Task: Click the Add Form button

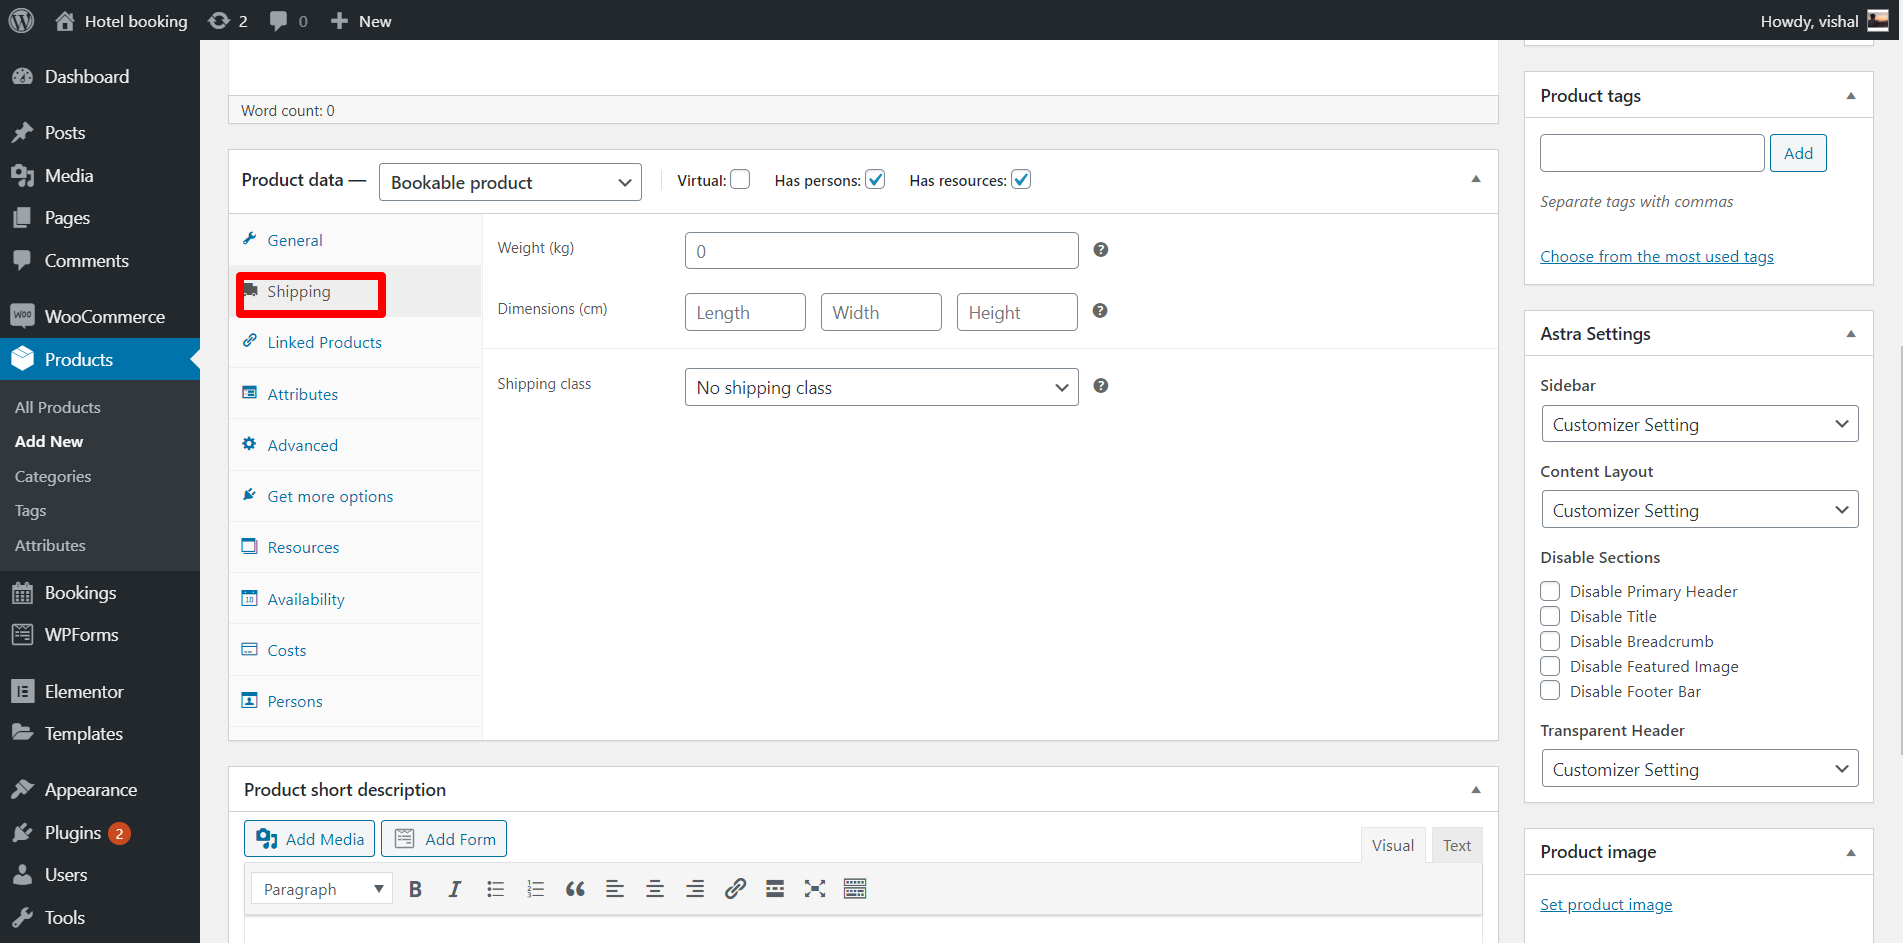Action: [x=444, y=839]
